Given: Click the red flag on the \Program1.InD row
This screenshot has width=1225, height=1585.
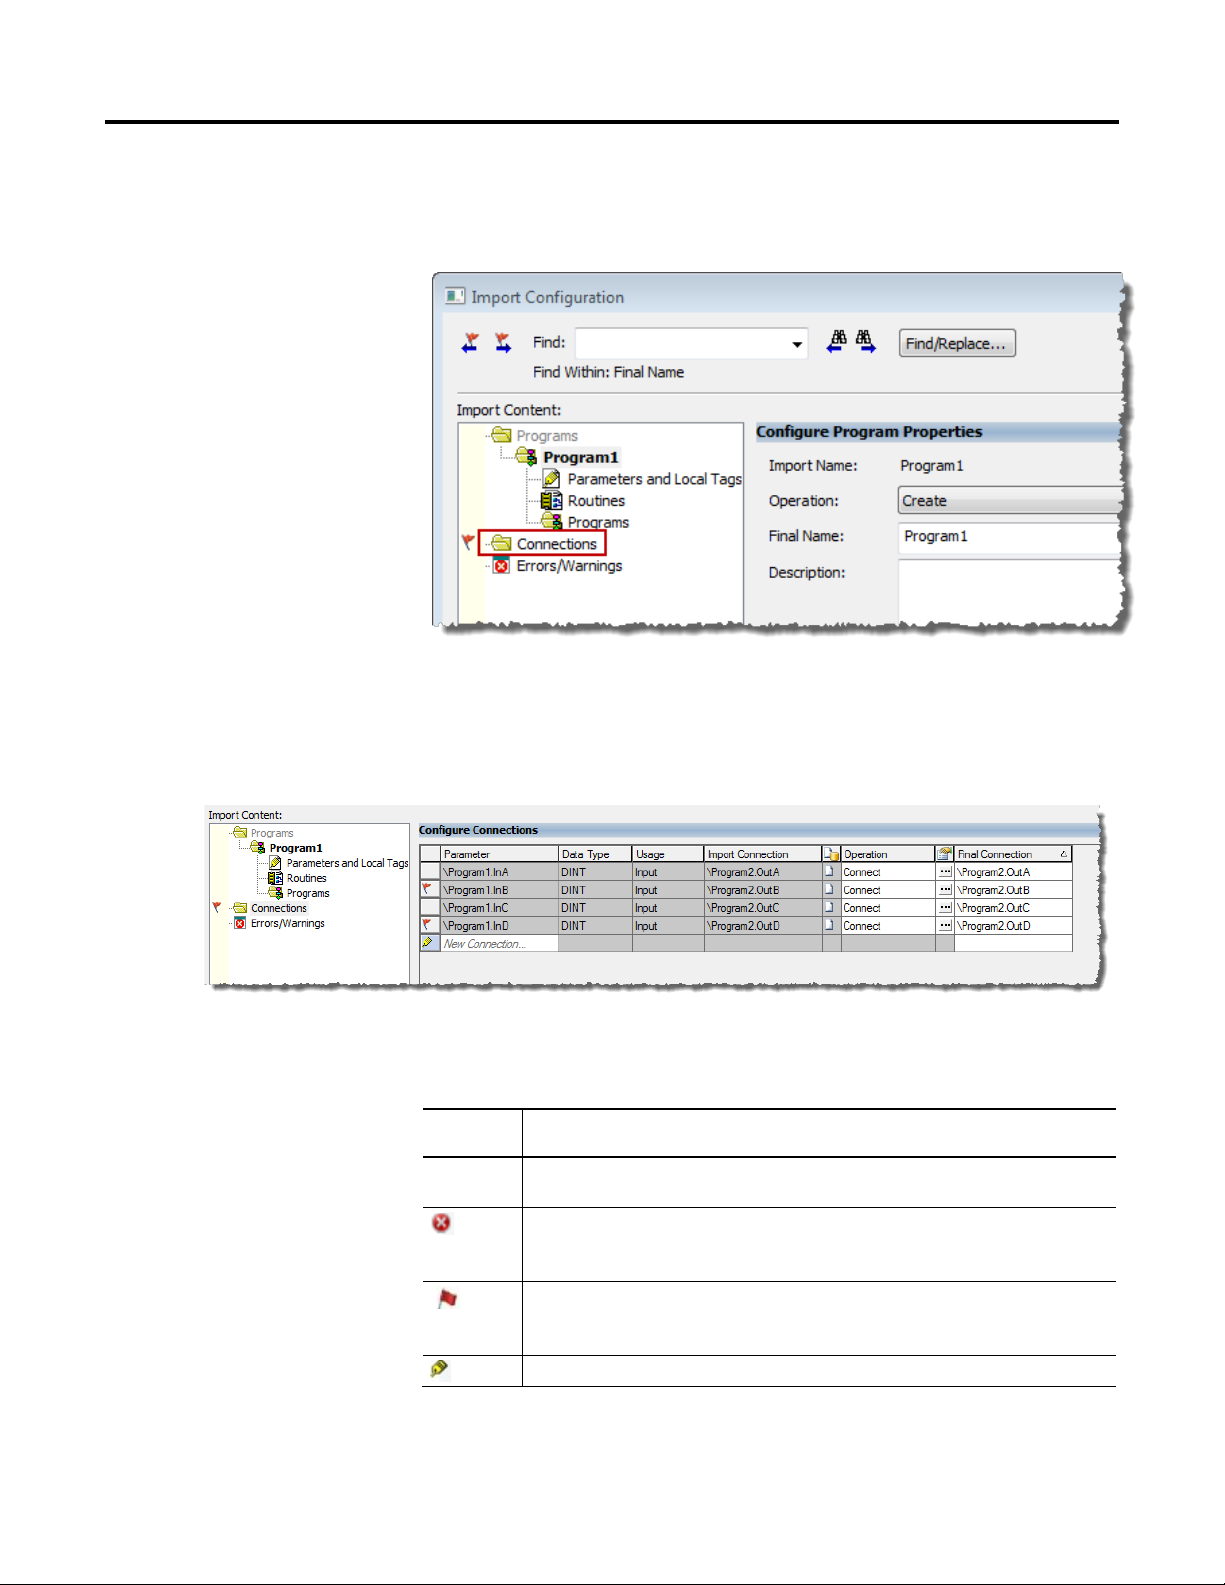Looking at the screenshot, I should (427, 924).
